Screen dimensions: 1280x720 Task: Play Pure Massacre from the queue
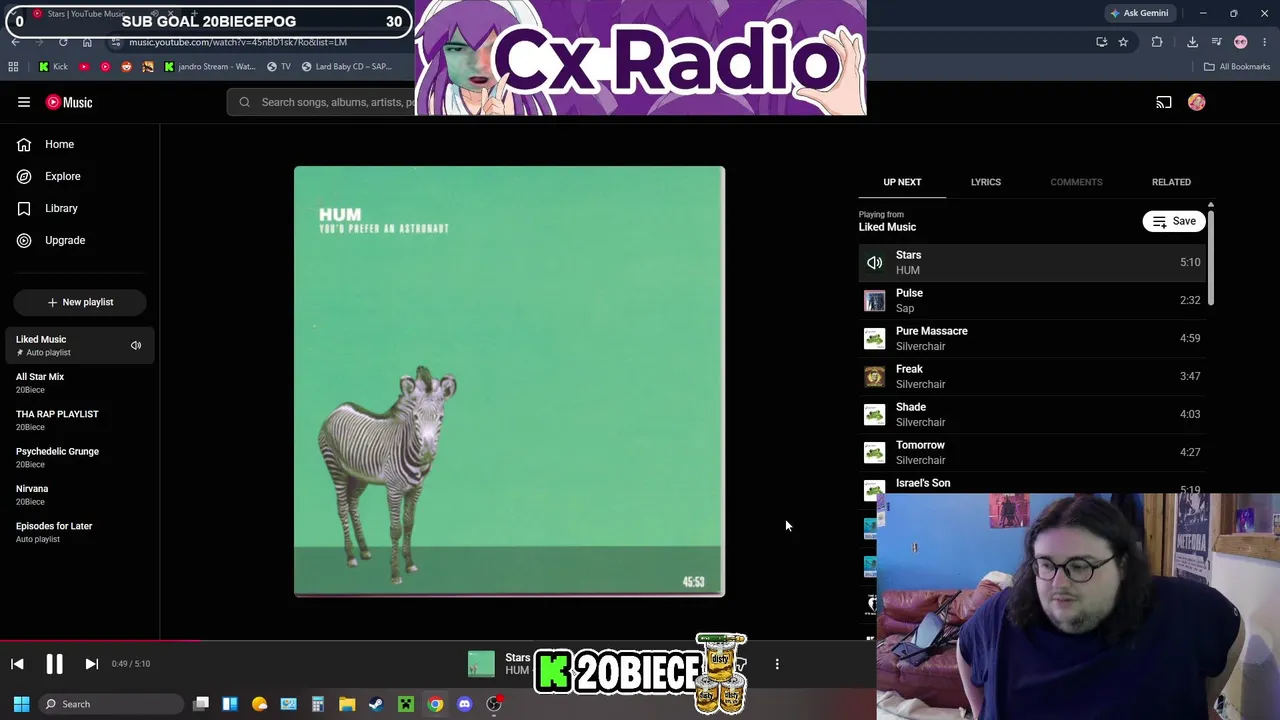coord(1032,338)
